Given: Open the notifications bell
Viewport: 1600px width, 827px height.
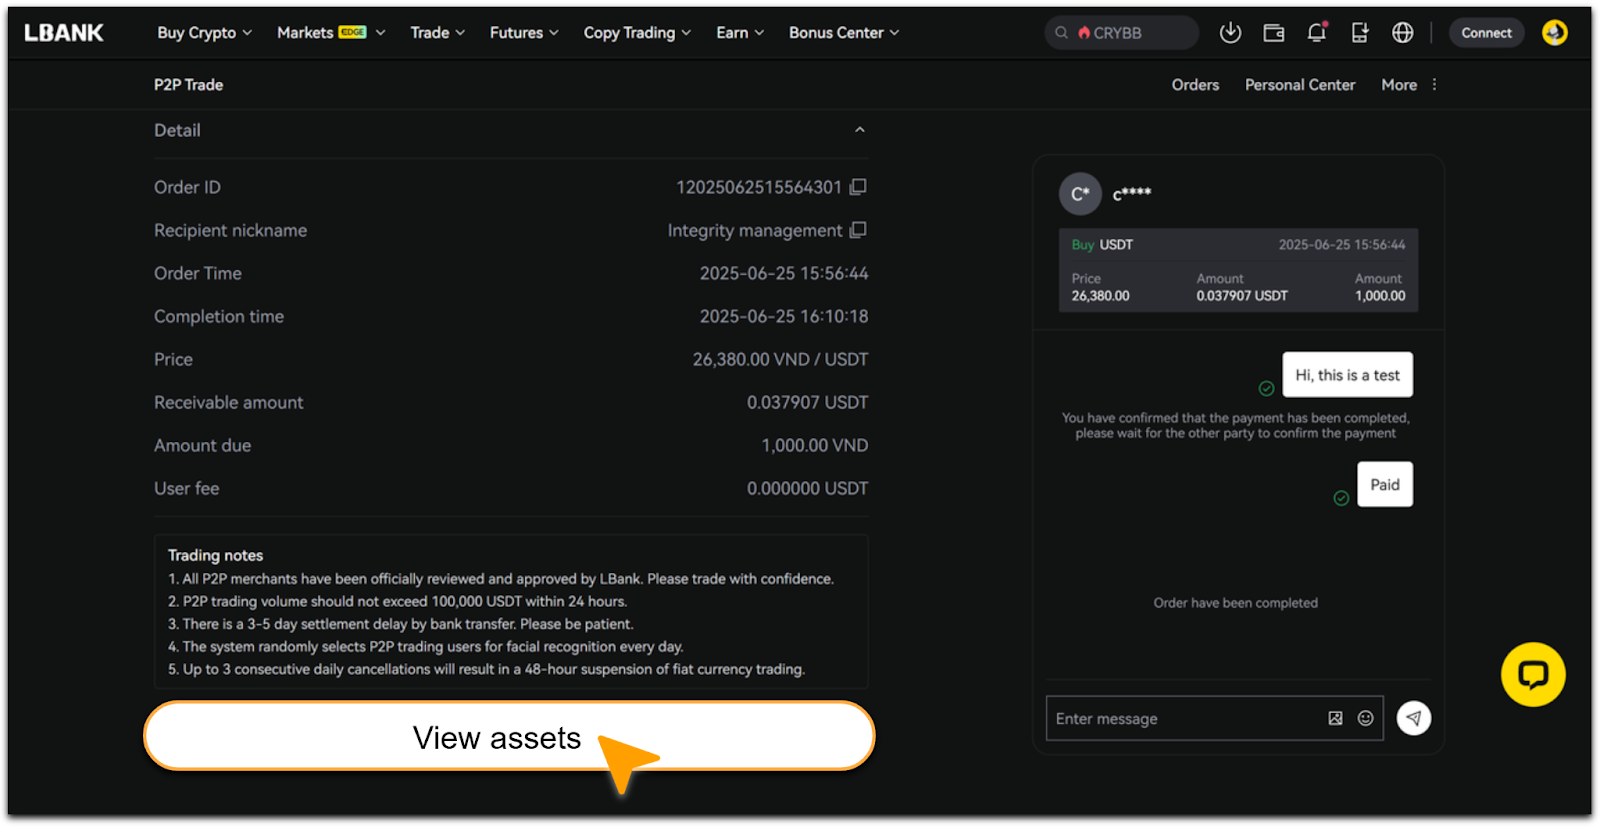Looking at the screenshot, I should (x=1316, y=33).
